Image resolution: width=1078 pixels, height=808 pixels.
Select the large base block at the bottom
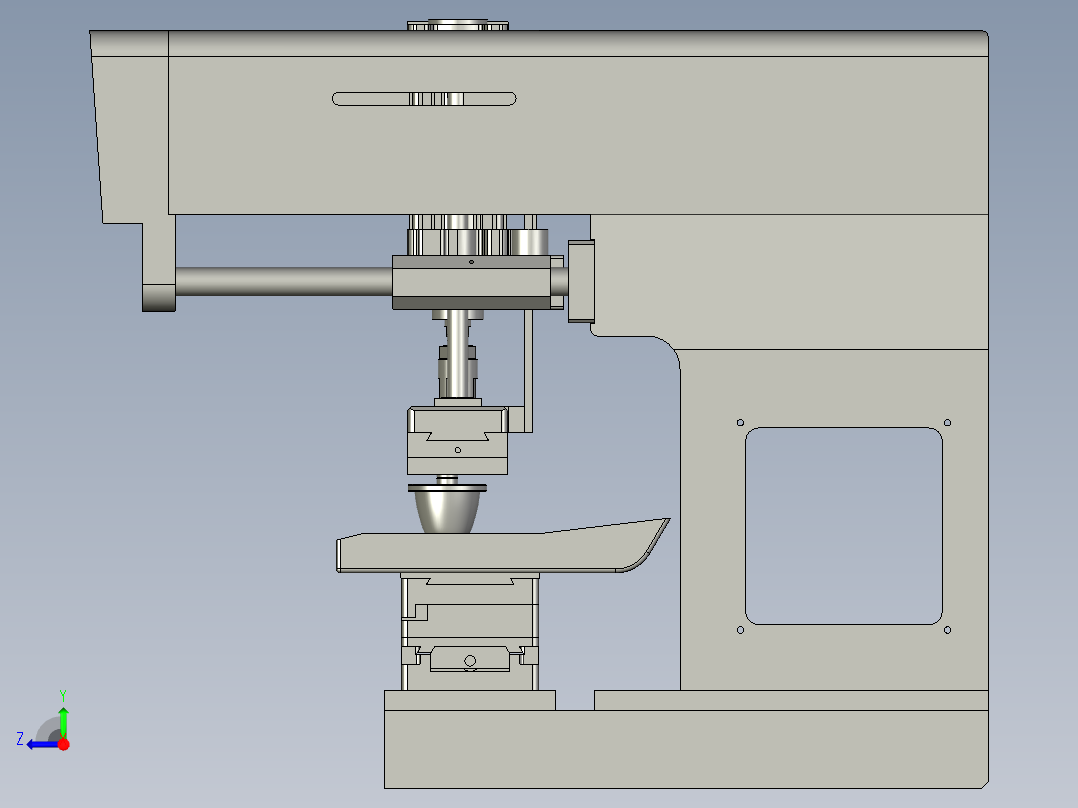coord(686,749)
